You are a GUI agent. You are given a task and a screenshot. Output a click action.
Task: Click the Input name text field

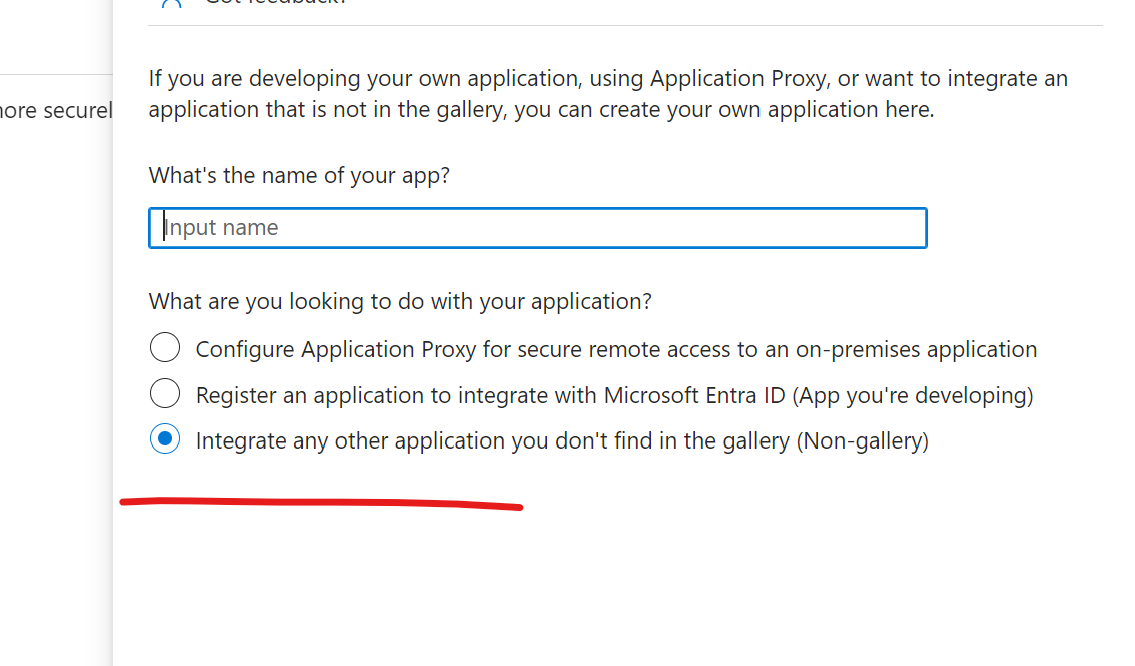(538, 228)
